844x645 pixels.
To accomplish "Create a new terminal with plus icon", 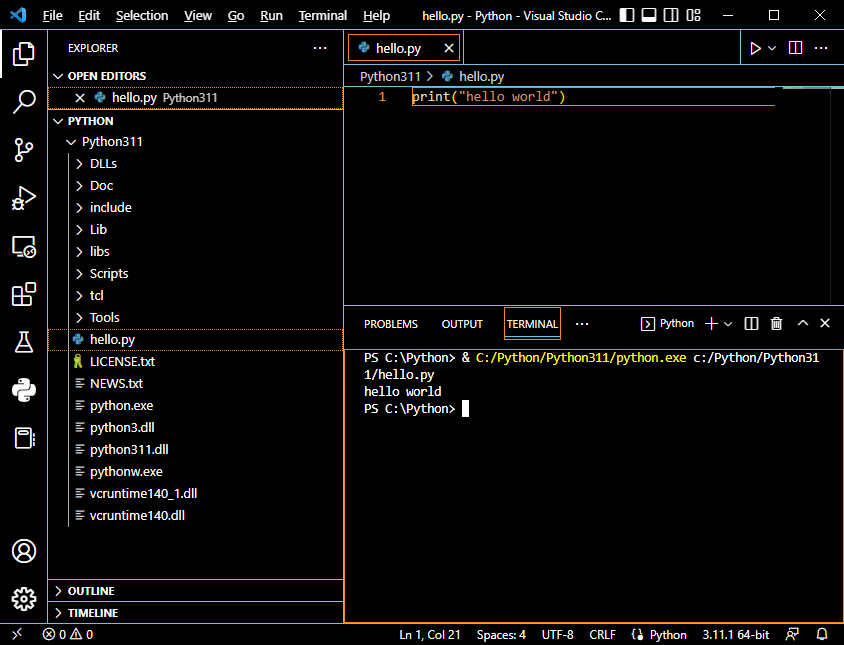I will [x=711, y=324].
